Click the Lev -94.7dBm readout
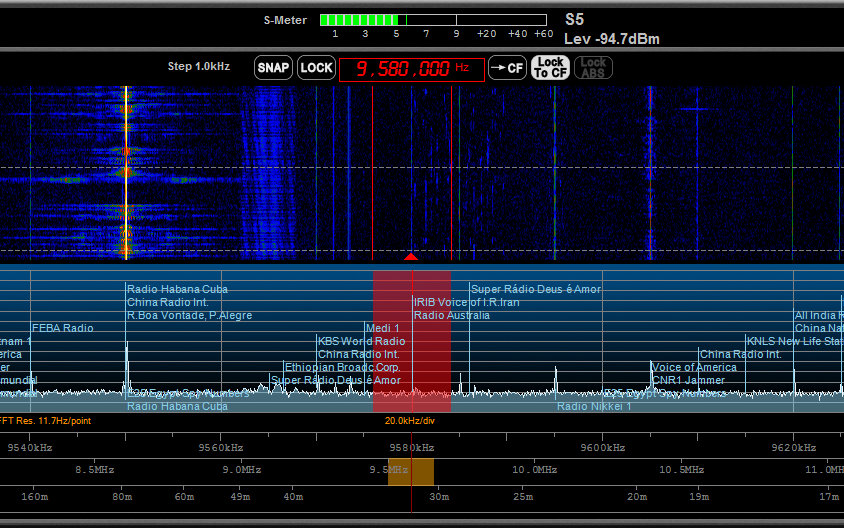This screenshot has height=528, width=844. tap(611, 39)
